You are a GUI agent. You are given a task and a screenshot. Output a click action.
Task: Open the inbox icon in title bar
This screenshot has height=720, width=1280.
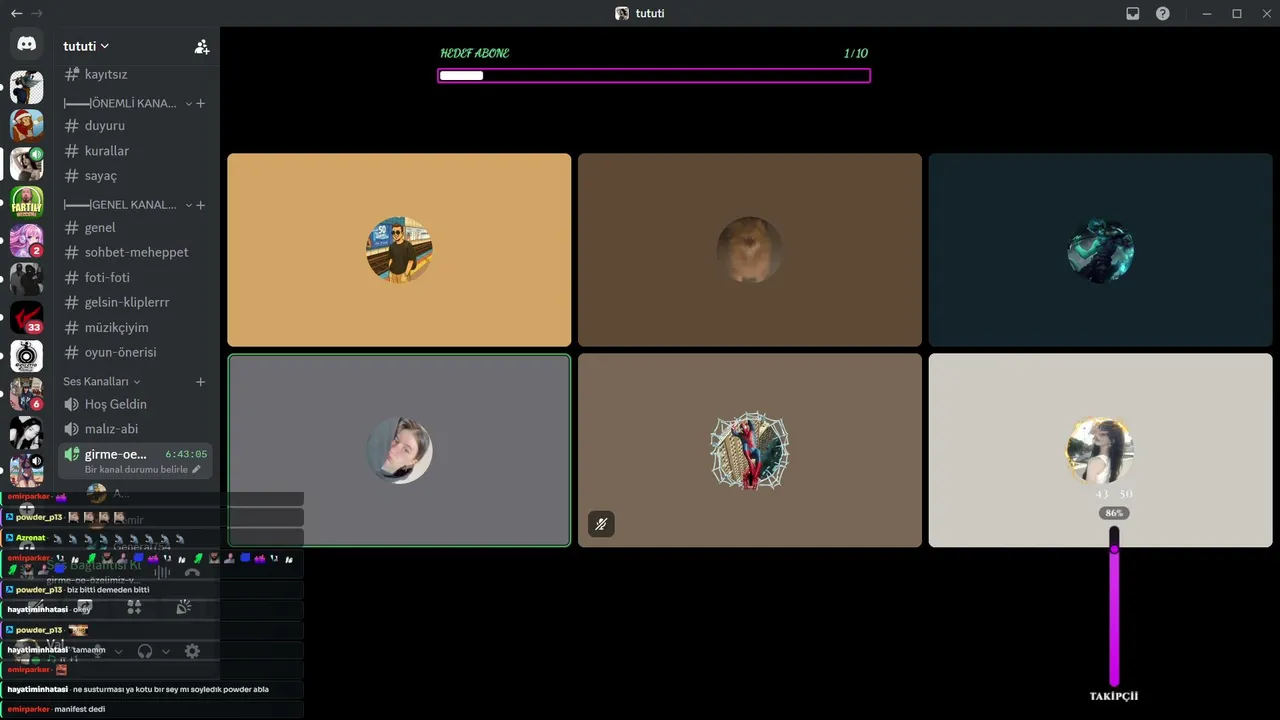point(1133,13)
